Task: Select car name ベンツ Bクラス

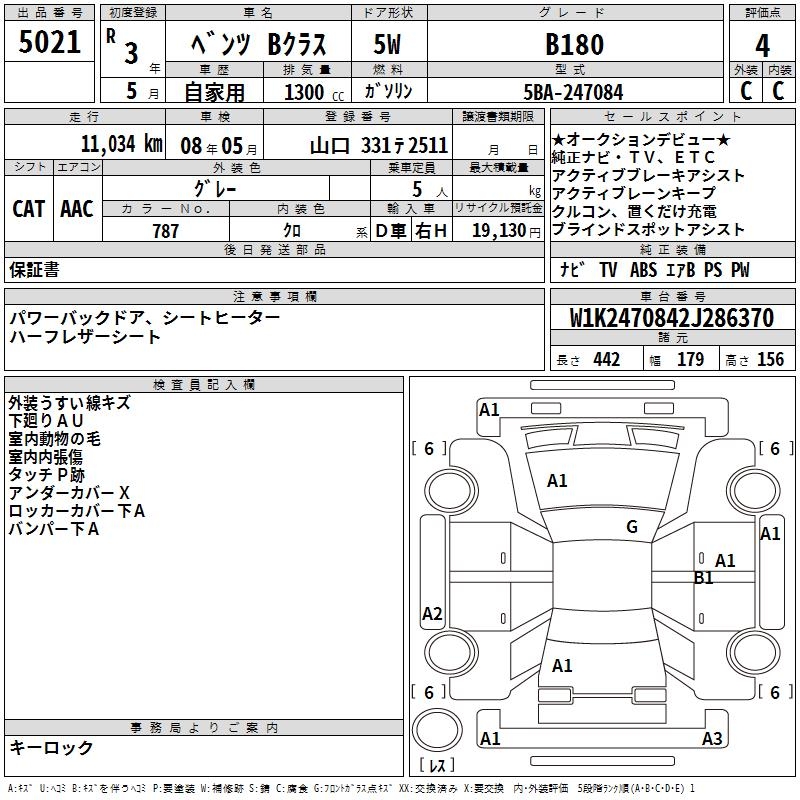Action: tap(258, 43)
